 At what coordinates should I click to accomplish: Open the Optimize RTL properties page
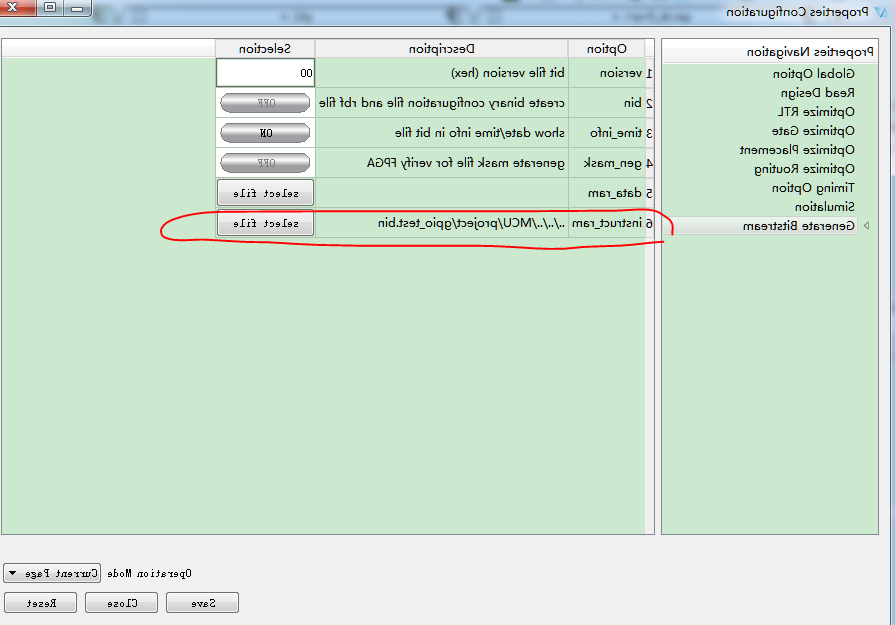click(x=816, y=111)
